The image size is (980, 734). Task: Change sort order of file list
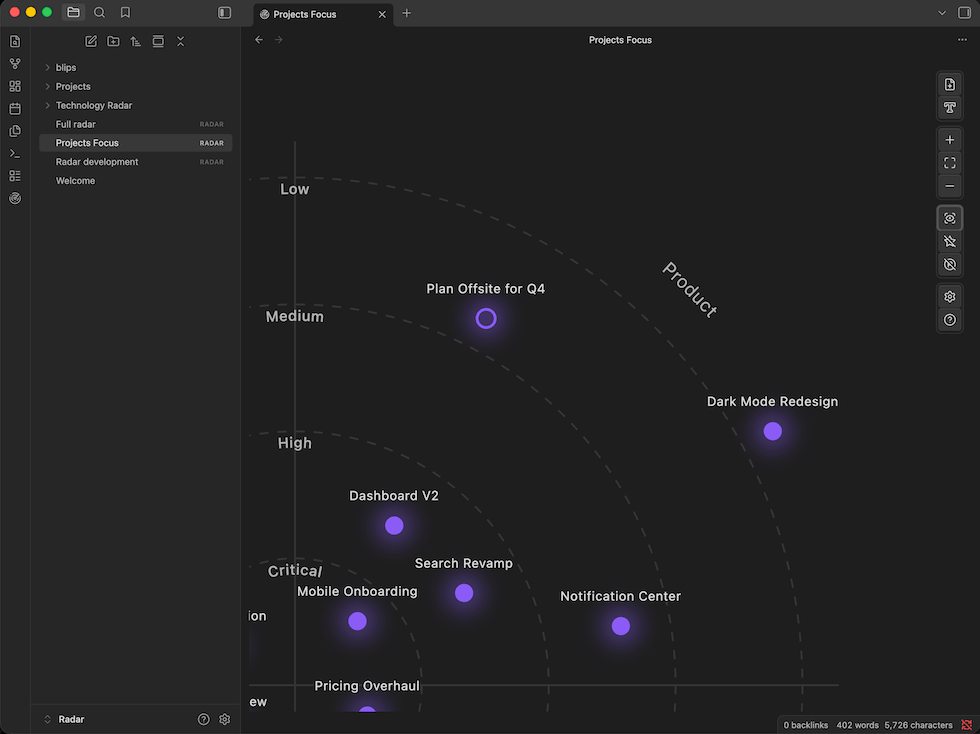click(136, 41)
